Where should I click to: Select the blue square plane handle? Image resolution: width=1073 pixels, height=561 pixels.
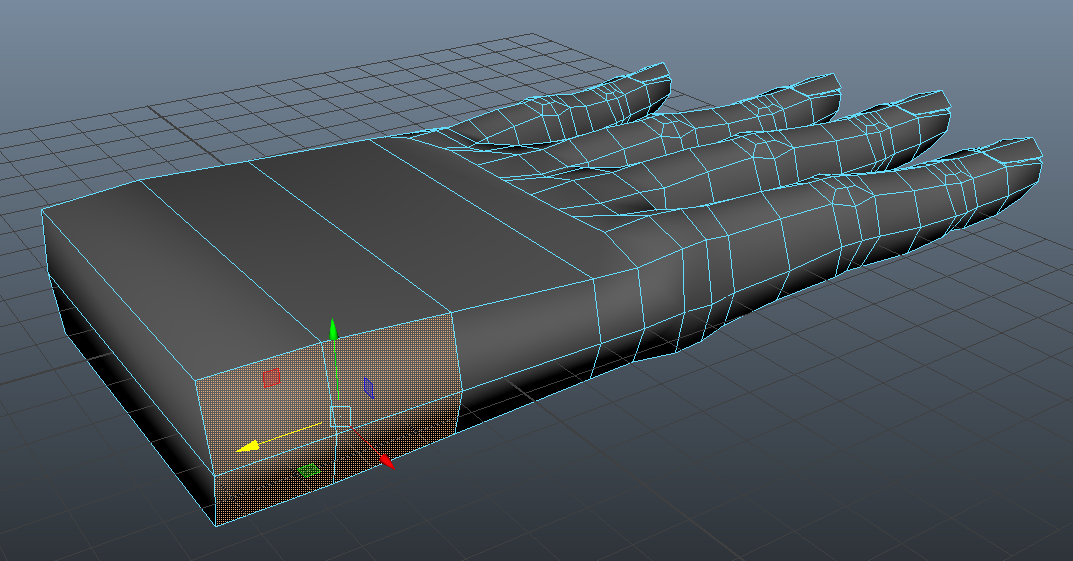[x=369, y=387]
